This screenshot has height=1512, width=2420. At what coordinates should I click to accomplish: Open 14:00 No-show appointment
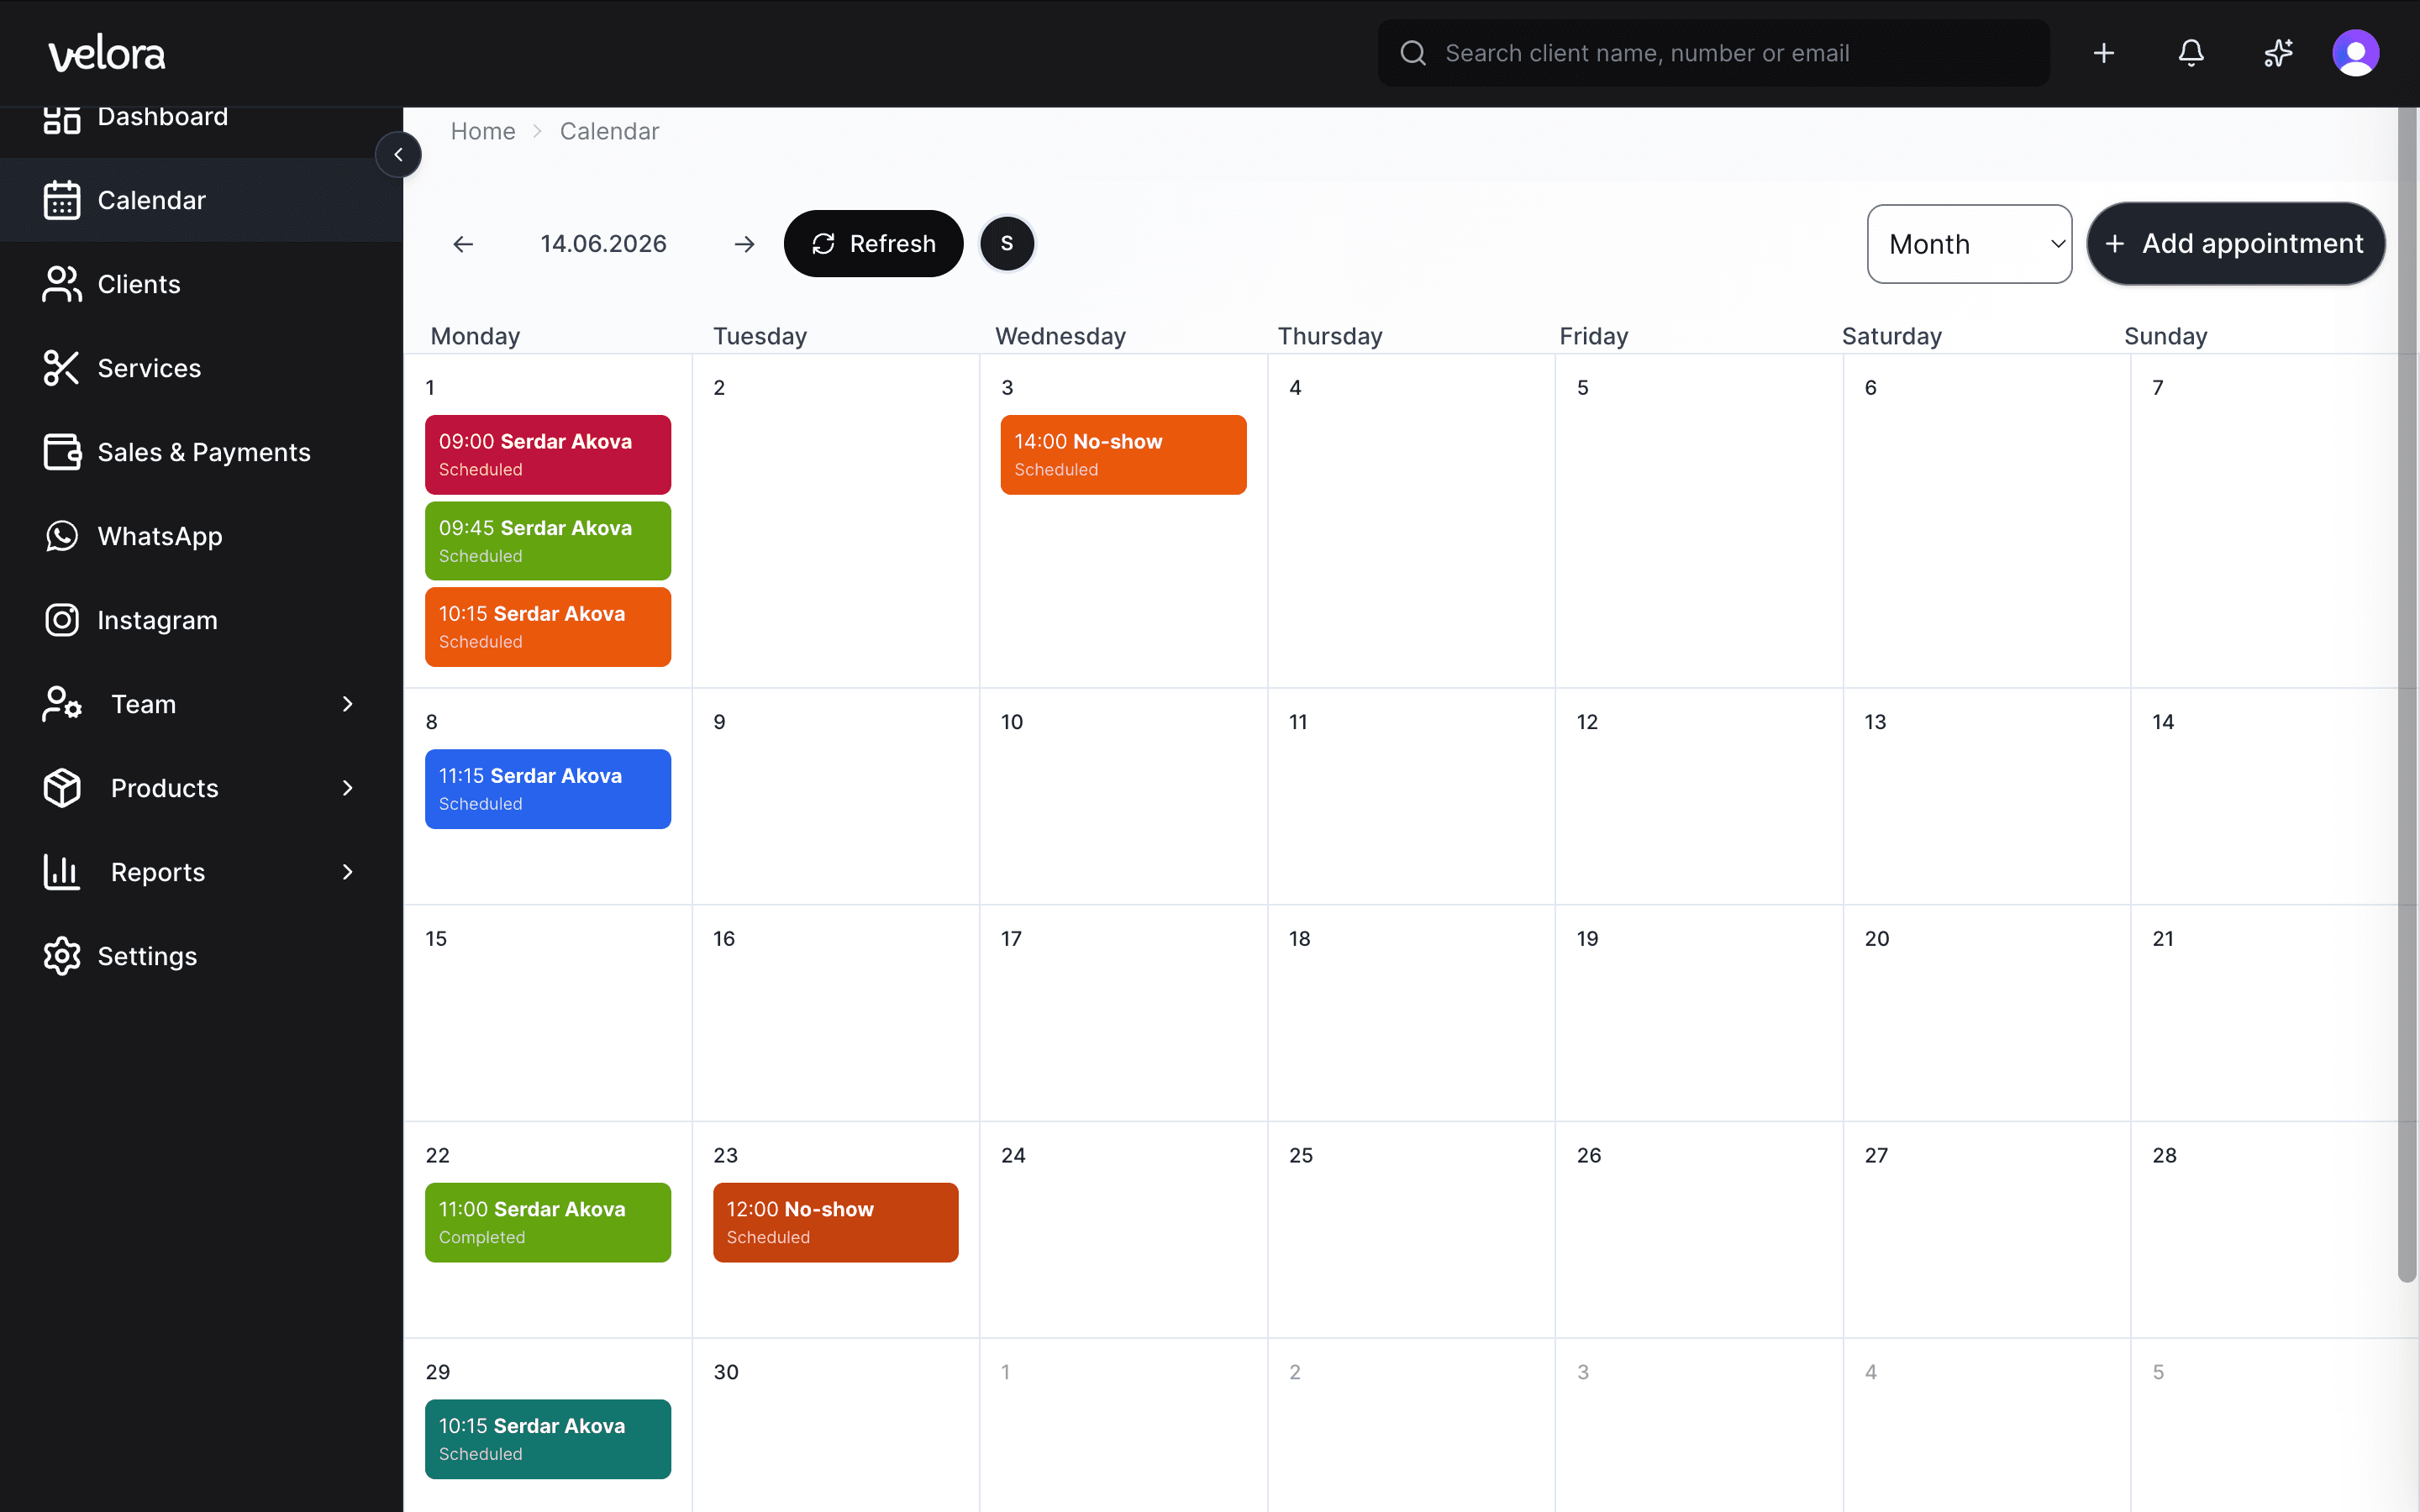[x=1123, y=454]
